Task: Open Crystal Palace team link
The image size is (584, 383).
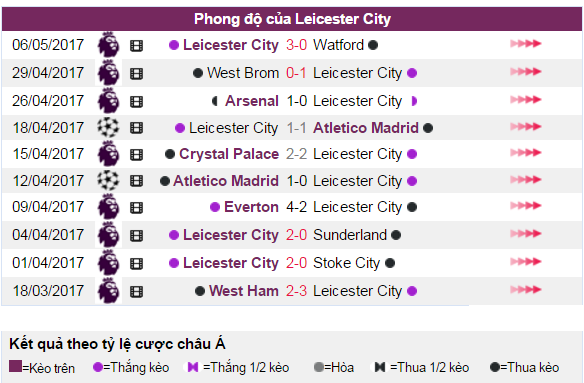Action: (229, 154)
